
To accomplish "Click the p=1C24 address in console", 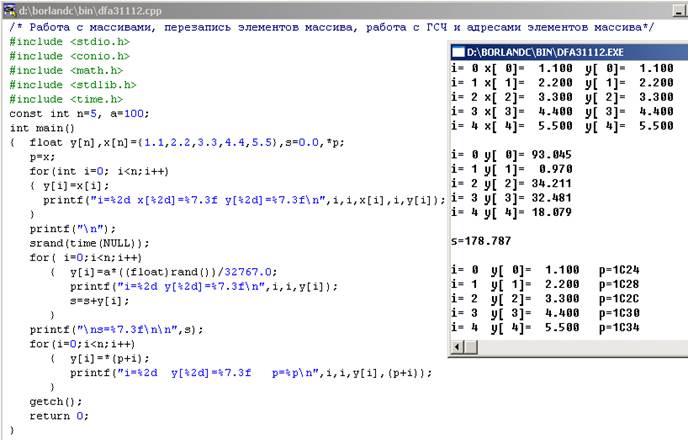I will [619, 270].
